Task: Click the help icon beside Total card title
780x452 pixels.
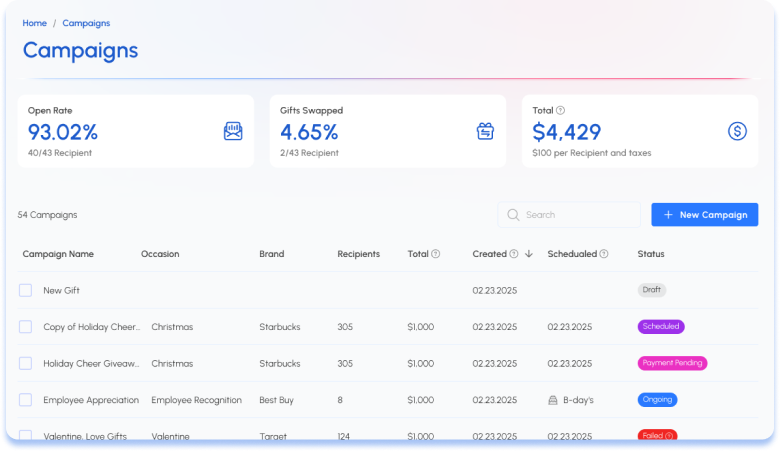Action: pos(561,110)
